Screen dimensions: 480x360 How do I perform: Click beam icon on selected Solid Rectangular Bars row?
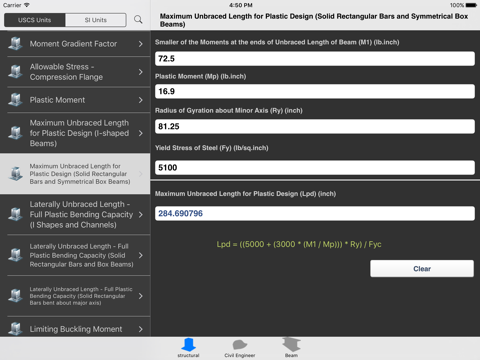coord(15,173)
